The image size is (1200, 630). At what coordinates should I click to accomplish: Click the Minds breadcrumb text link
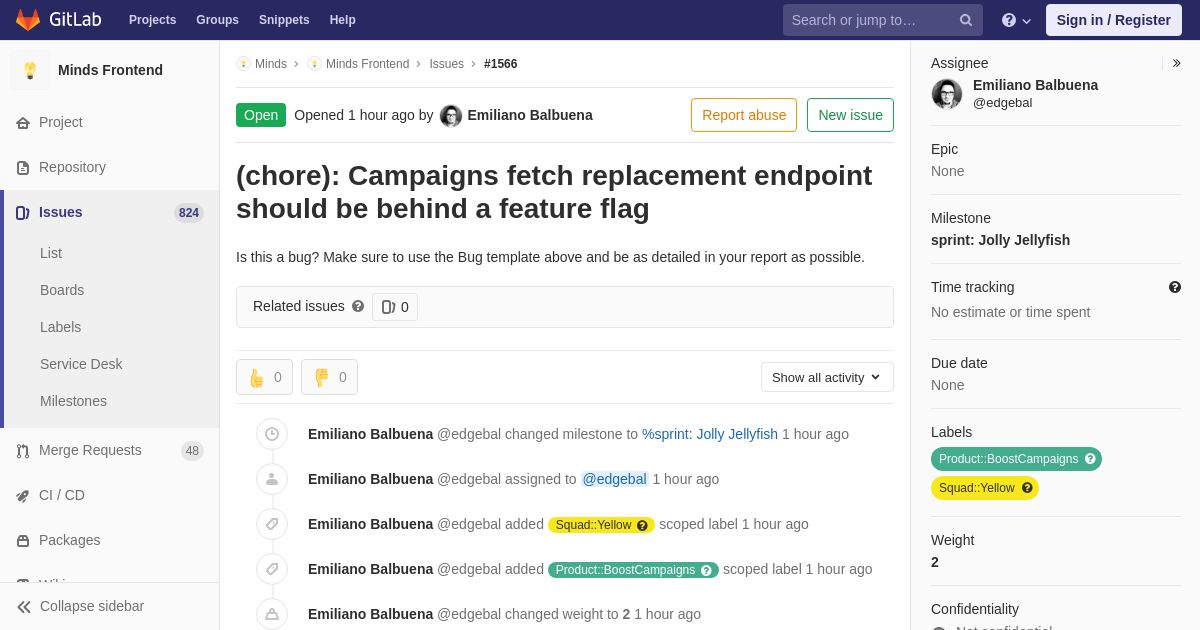271,64
